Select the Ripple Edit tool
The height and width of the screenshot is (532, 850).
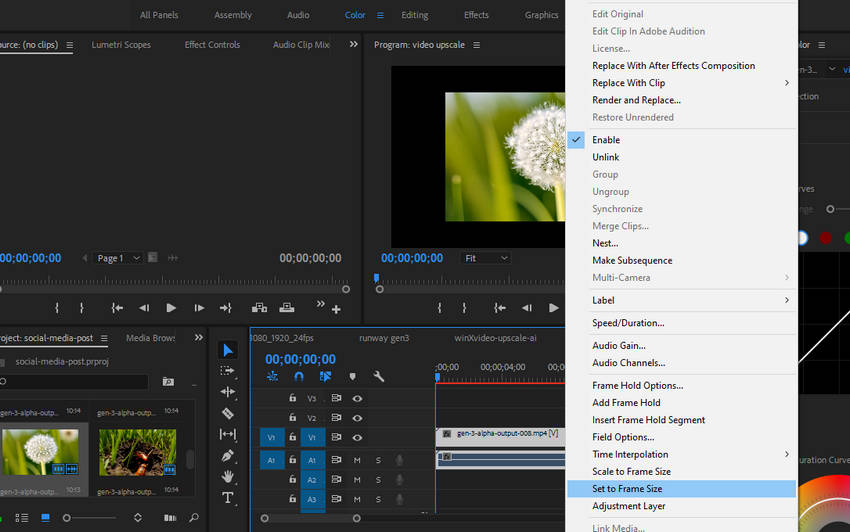228,392
